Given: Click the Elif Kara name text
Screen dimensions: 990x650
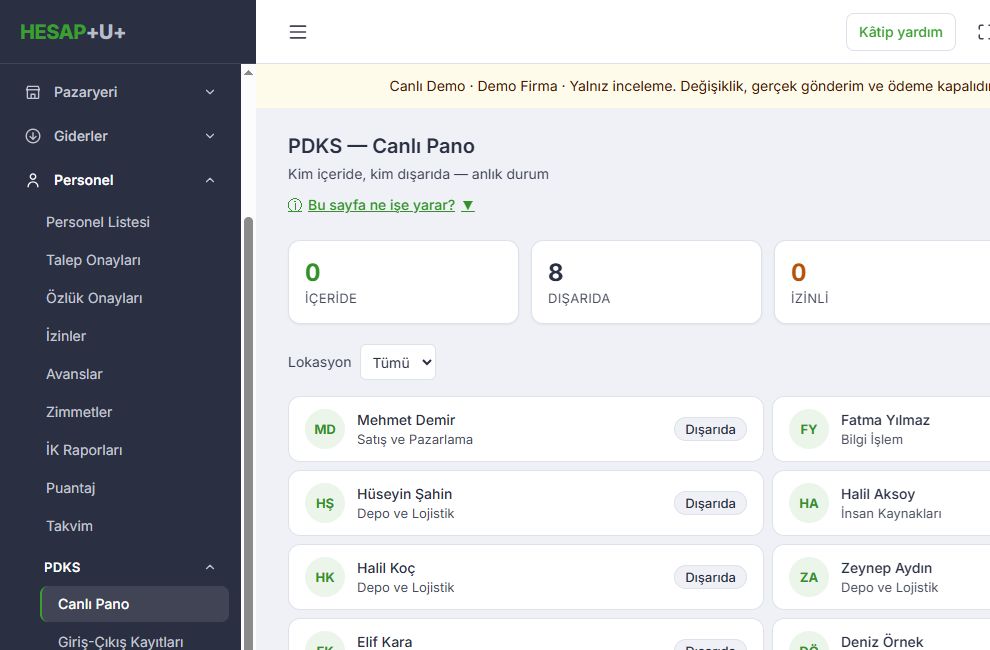Looking at the screenshot, I should [x=385, y=642].
